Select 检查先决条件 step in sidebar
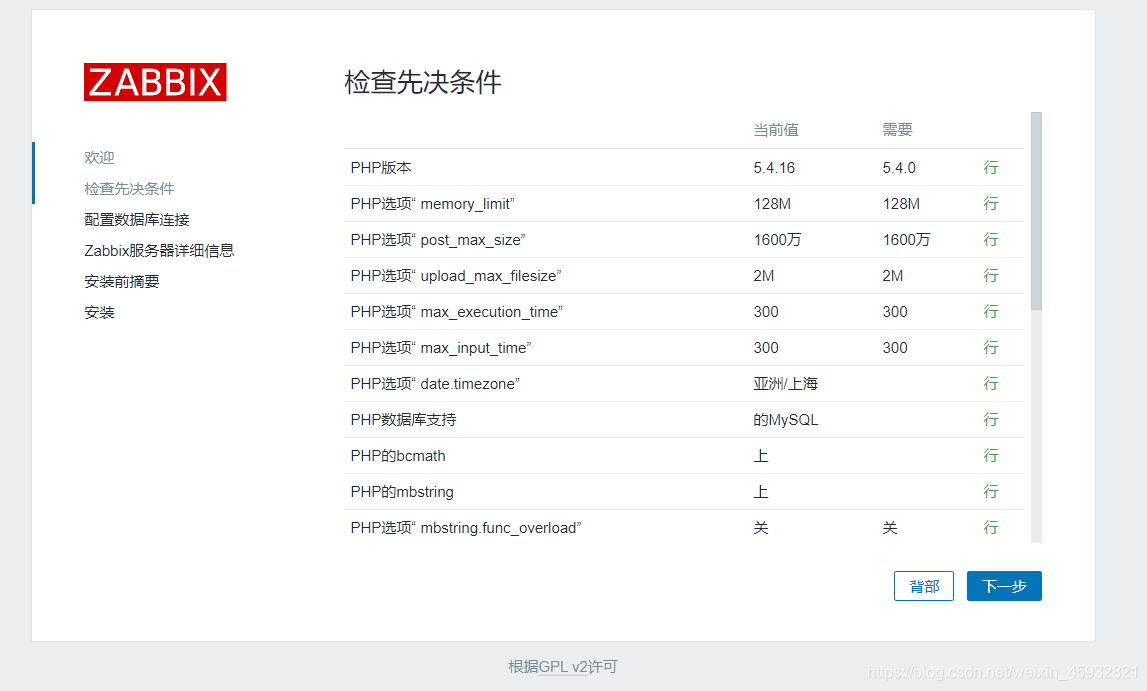Viewport: 1147px width, 691px height. pos(129,189)
